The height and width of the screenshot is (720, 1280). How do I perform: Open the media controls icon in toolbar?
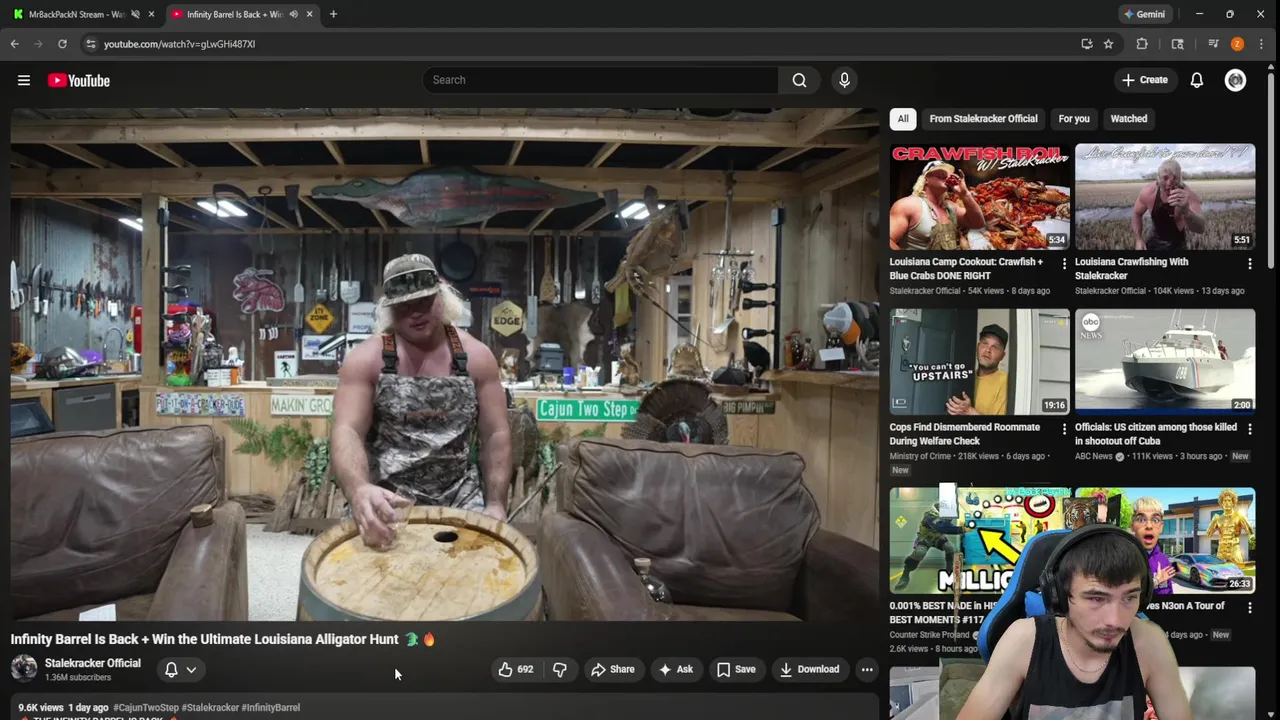tap(1213, 44)
